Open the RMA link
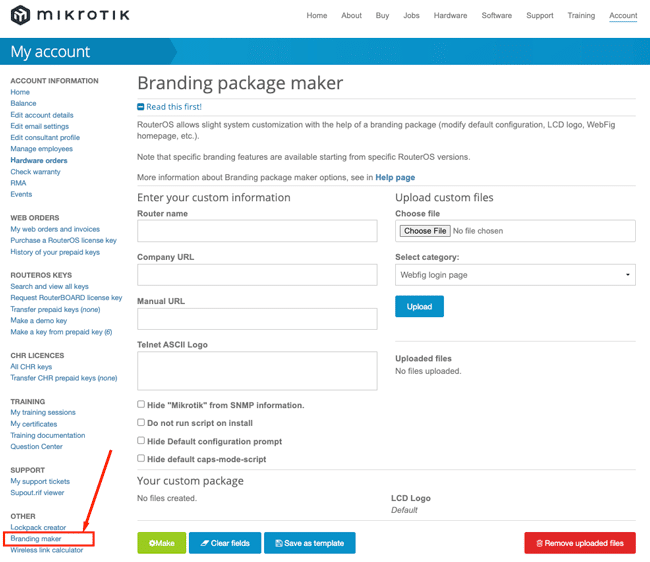 click(18, 183)
